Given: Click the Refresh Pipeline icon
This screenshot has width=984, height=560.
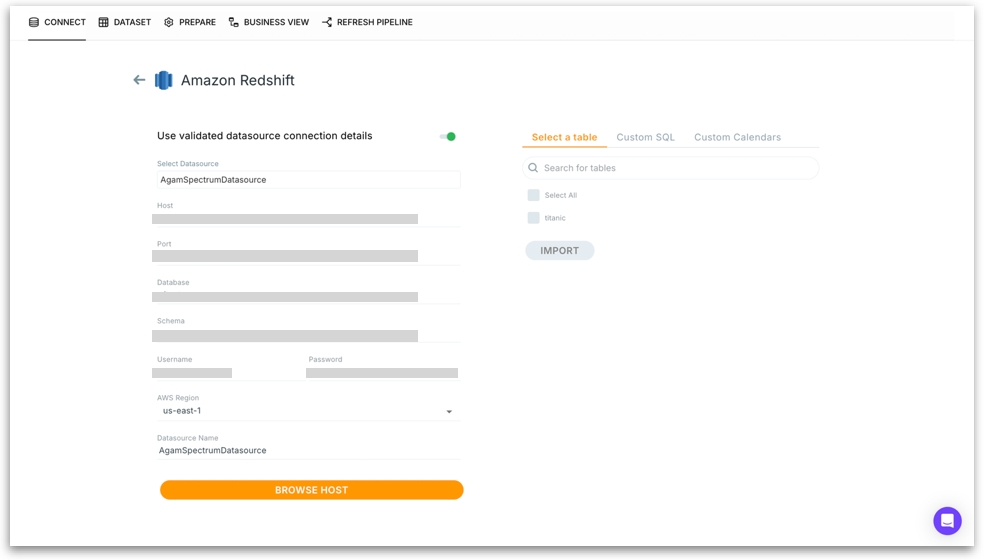Looking at the screenshot, I should (x=327, y=22).
